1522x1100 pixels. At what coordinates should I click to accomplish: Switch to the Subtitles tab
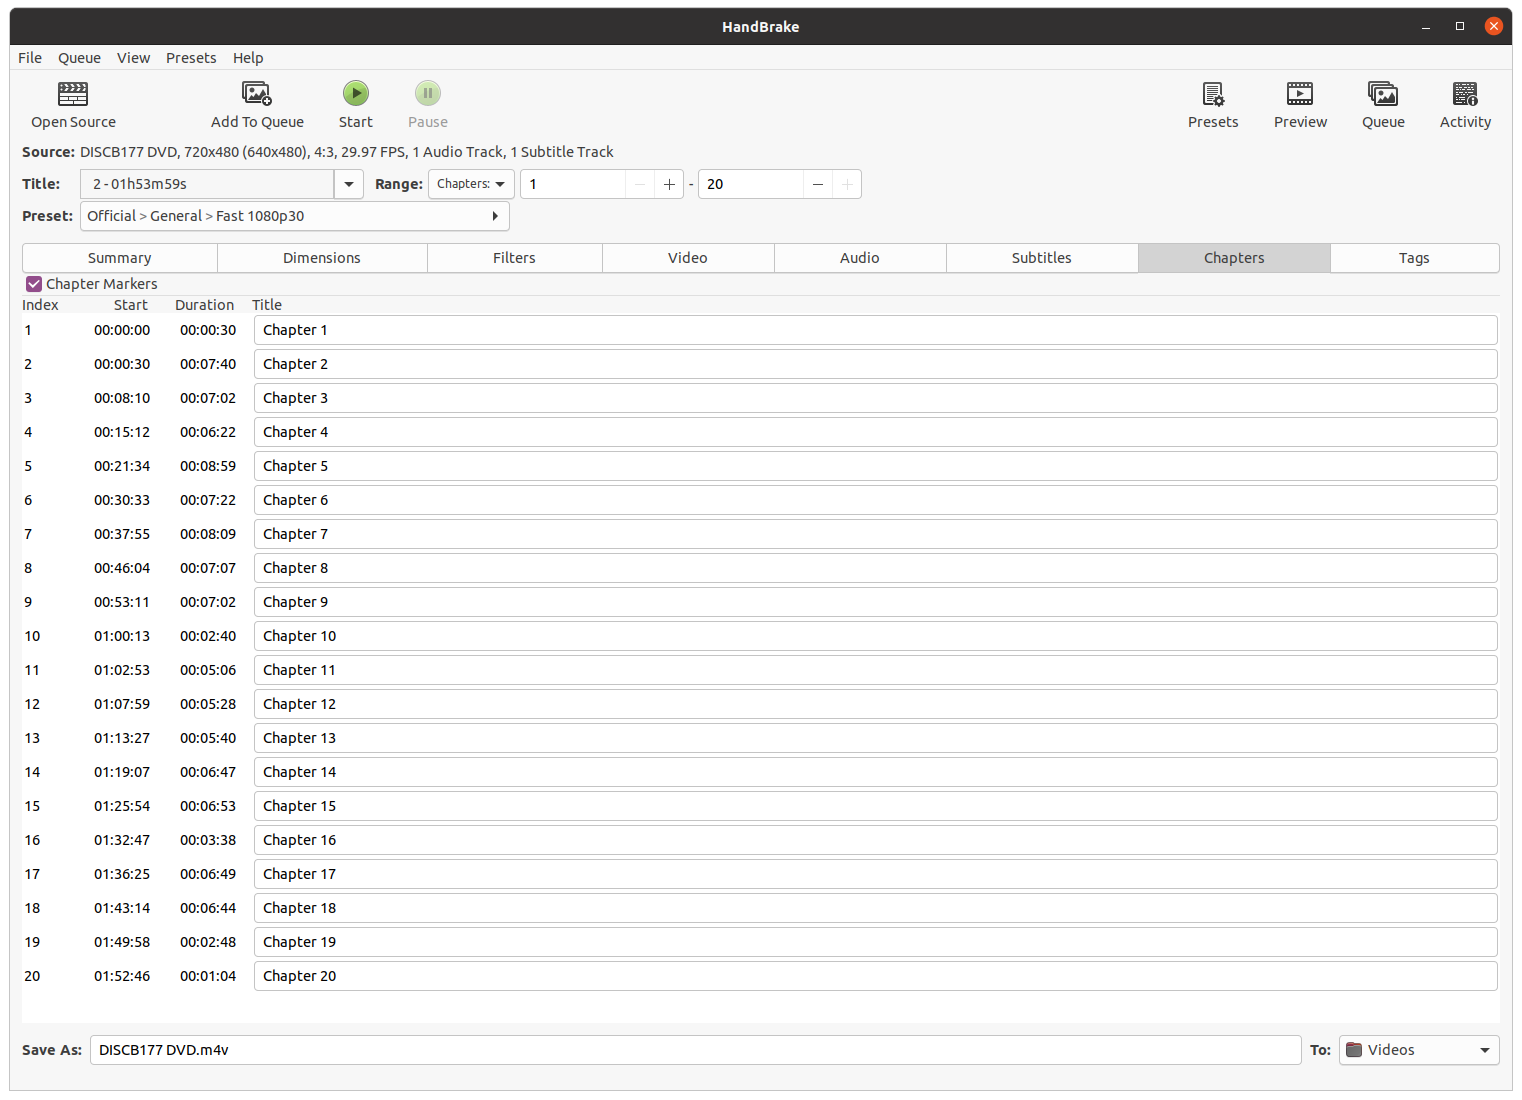coord(1041,257)
